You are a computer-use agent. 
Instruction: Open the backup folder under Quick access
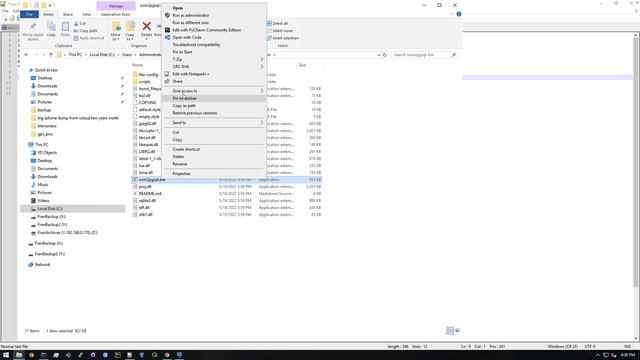(x=44, y=110)
